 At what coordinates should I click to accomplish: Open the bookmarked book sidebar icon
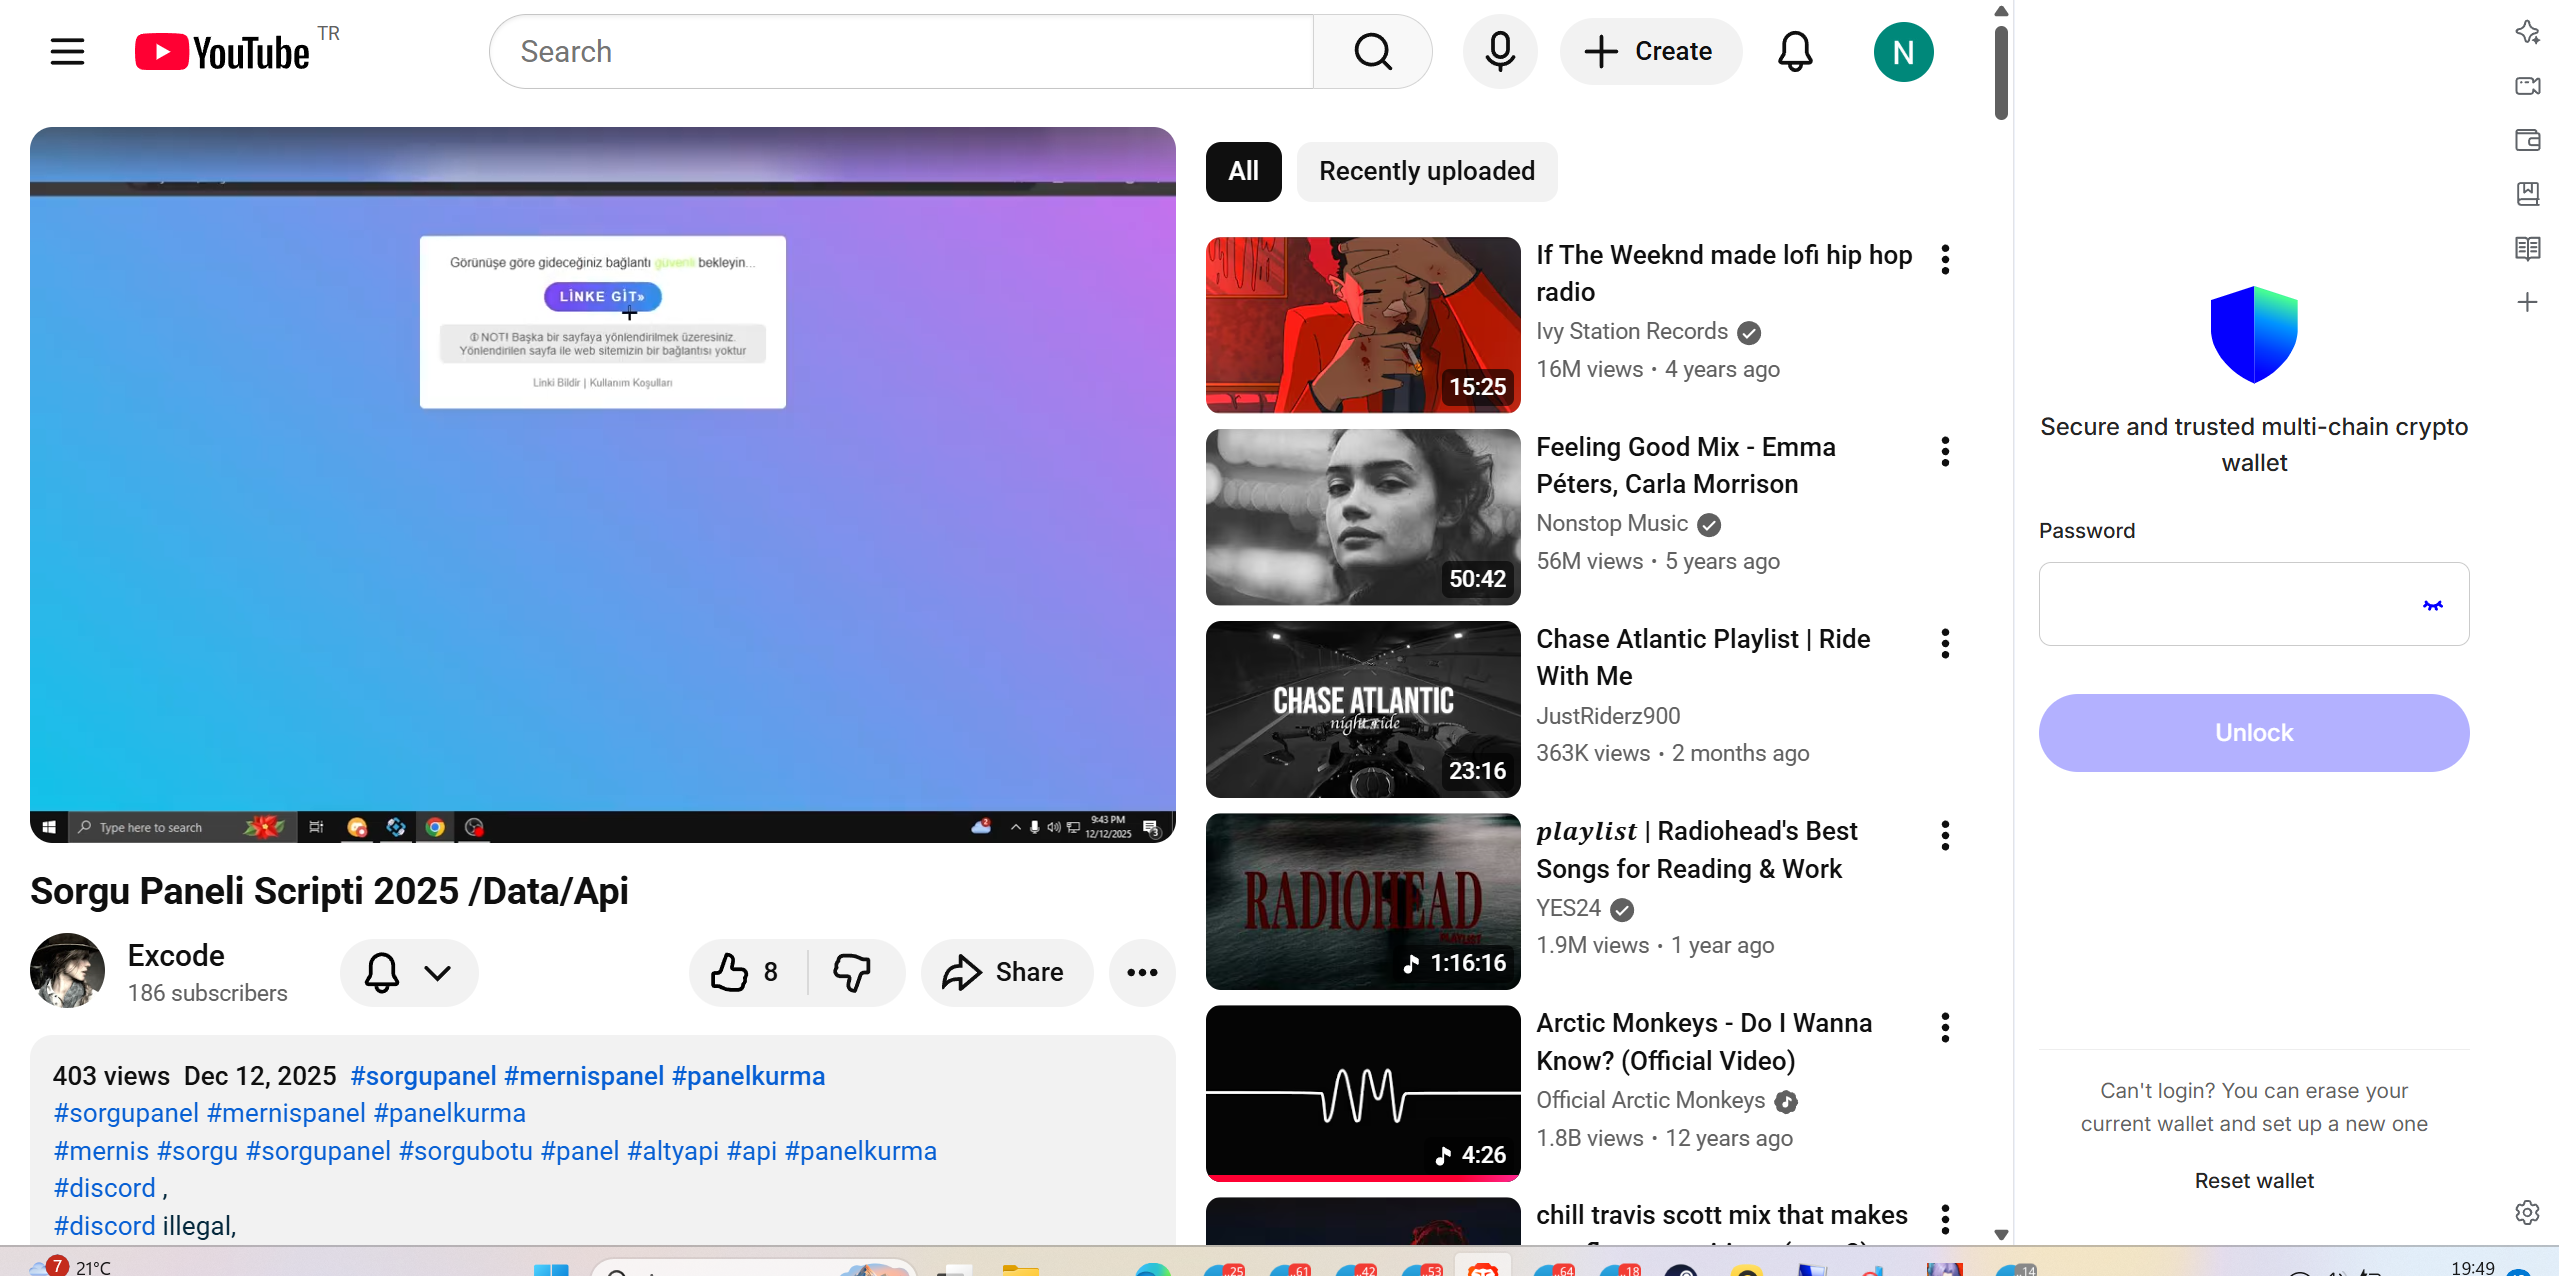pos(2527,194)
